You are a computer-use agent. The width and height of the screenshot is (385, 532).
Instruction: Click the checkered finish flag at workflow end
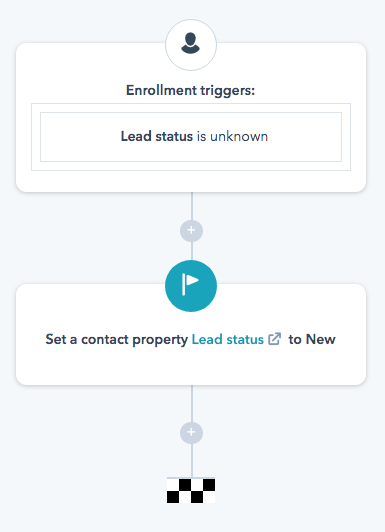[191, 490]
